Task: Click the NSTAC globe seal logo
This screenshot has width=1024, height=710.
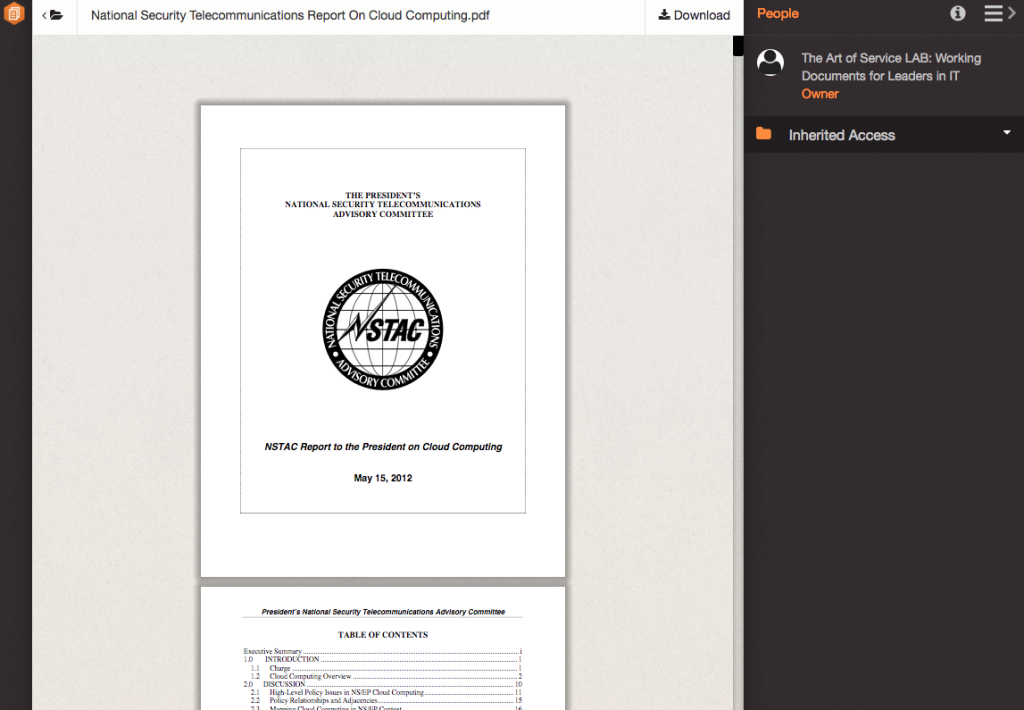Action: (383, 329)
